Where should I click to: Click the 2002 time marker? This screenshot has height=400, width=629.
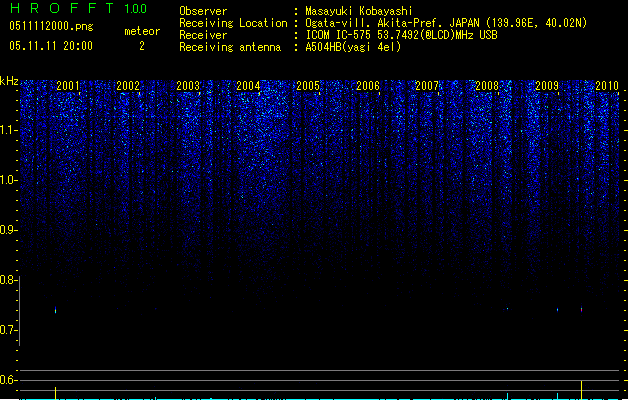point(128,85)
